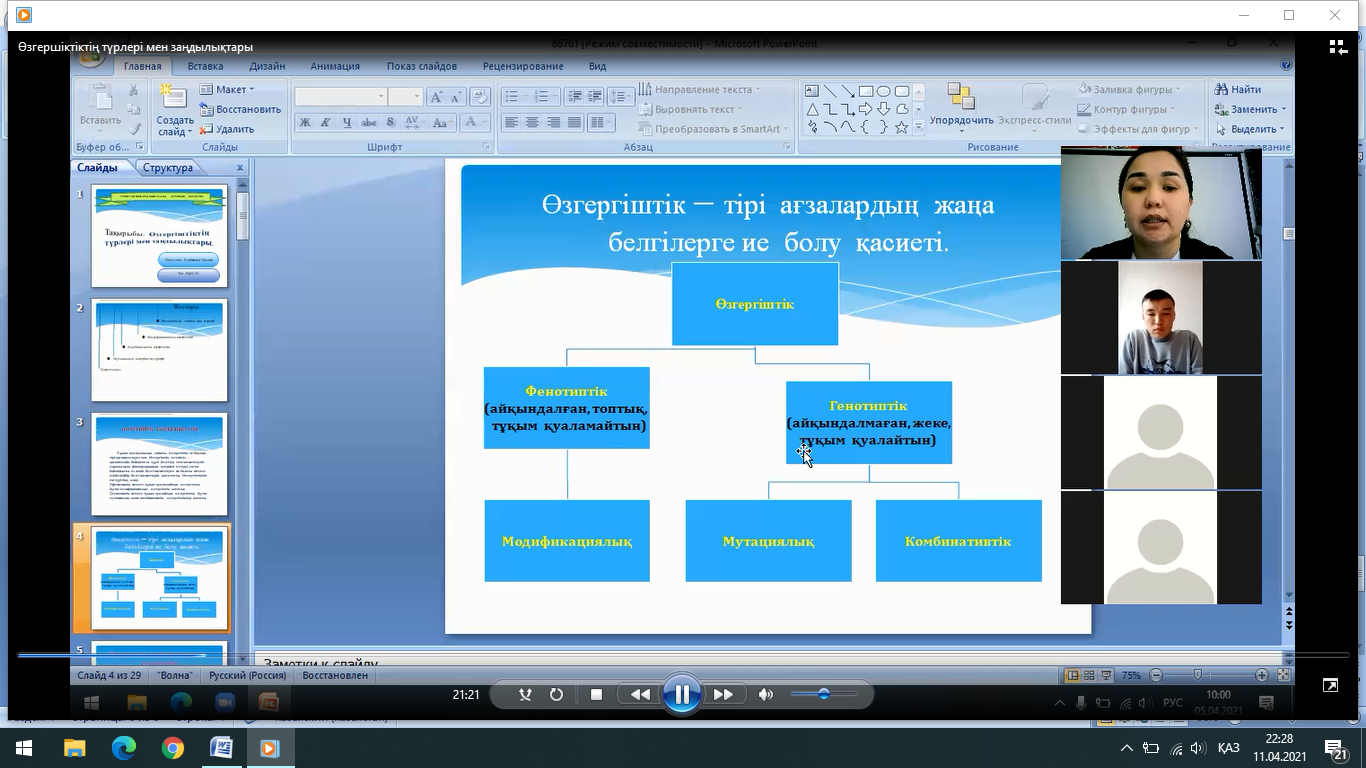1366x768 pixels.
Task: Justify text in the paragraph group
Action: click(574, 123)
